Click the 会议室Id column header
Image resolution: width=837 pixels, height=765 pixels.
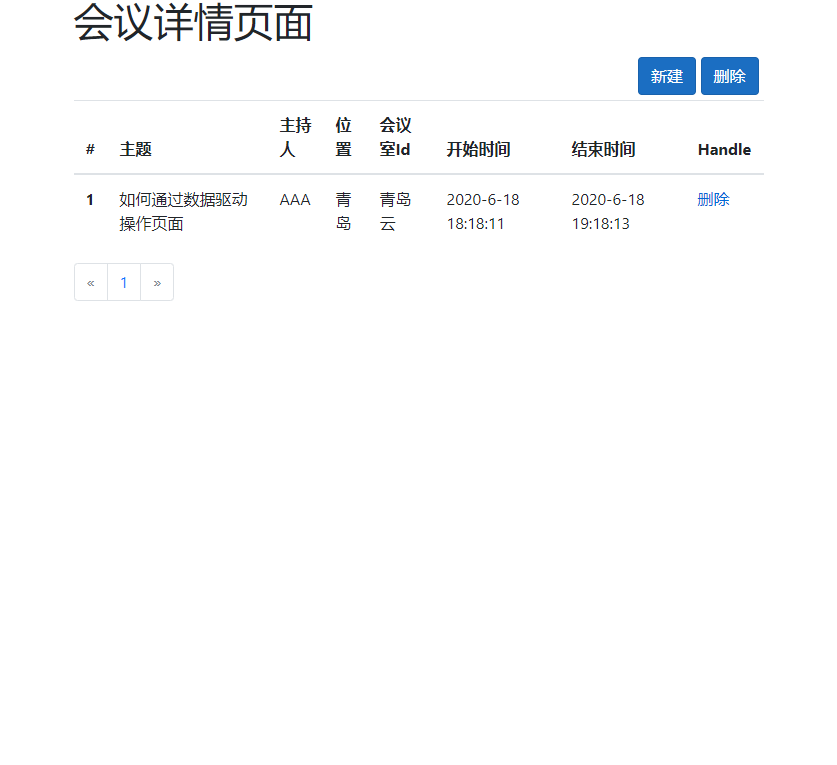tap(396, 137)
